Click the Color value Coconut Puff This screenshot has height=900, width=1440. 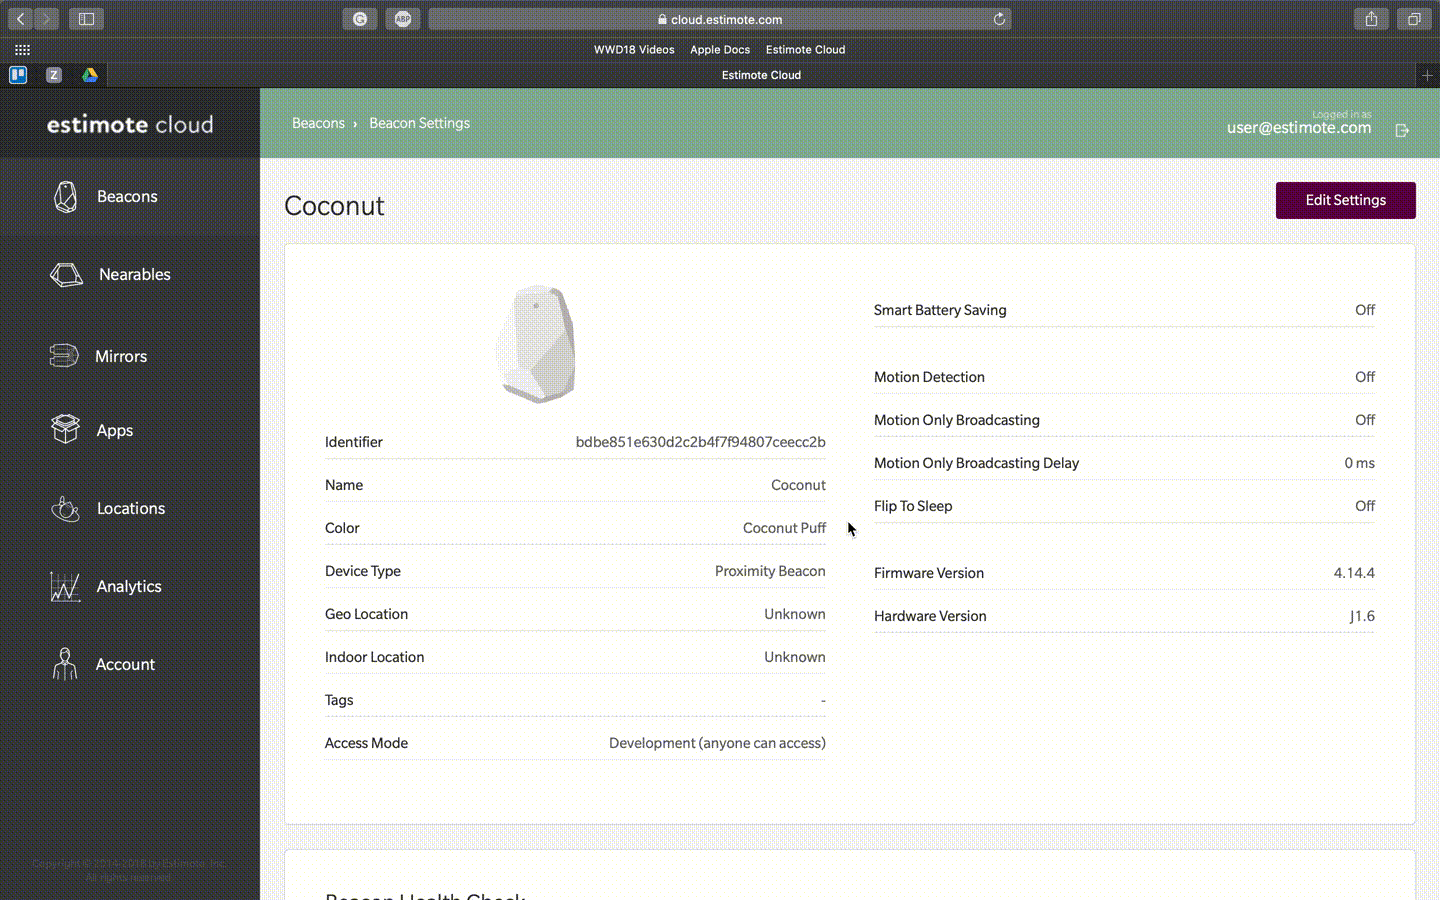[x=784, y=528]
